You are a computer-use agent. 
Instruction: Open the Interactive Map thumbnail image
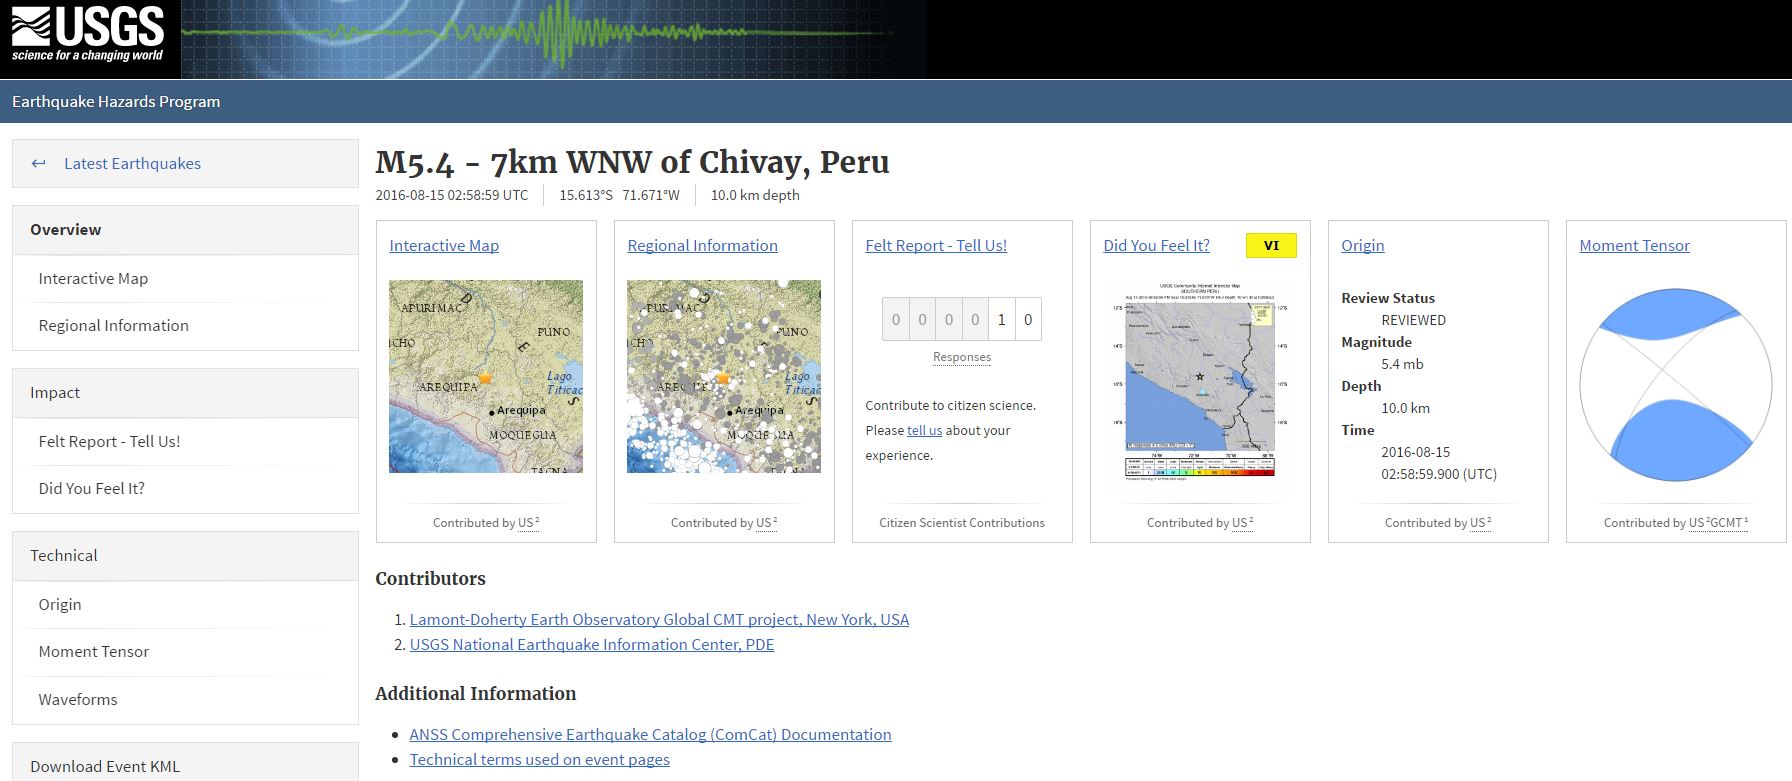click(x=485, y=376)
